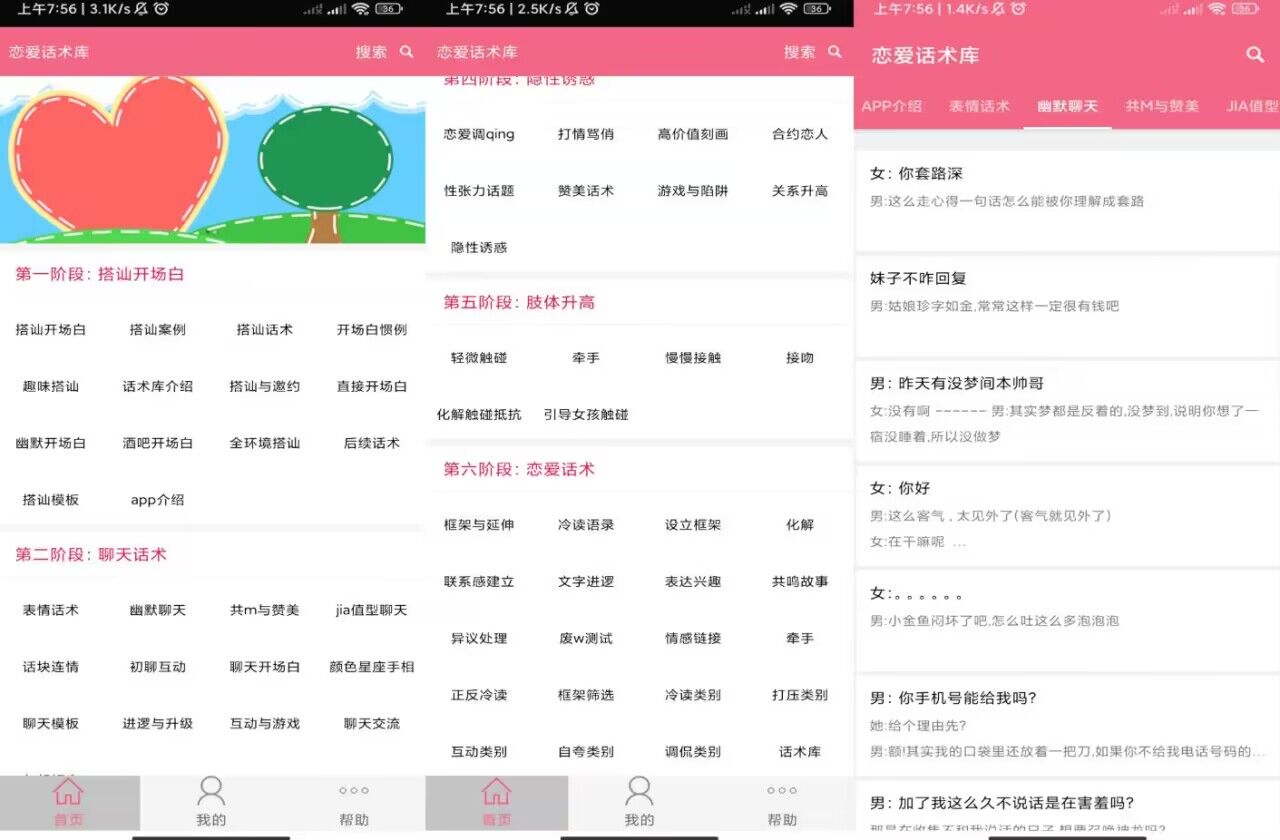Open the 共鸣故事 category
The height and width of the screenshot is (840, 1280).
[x=800, y=582]
